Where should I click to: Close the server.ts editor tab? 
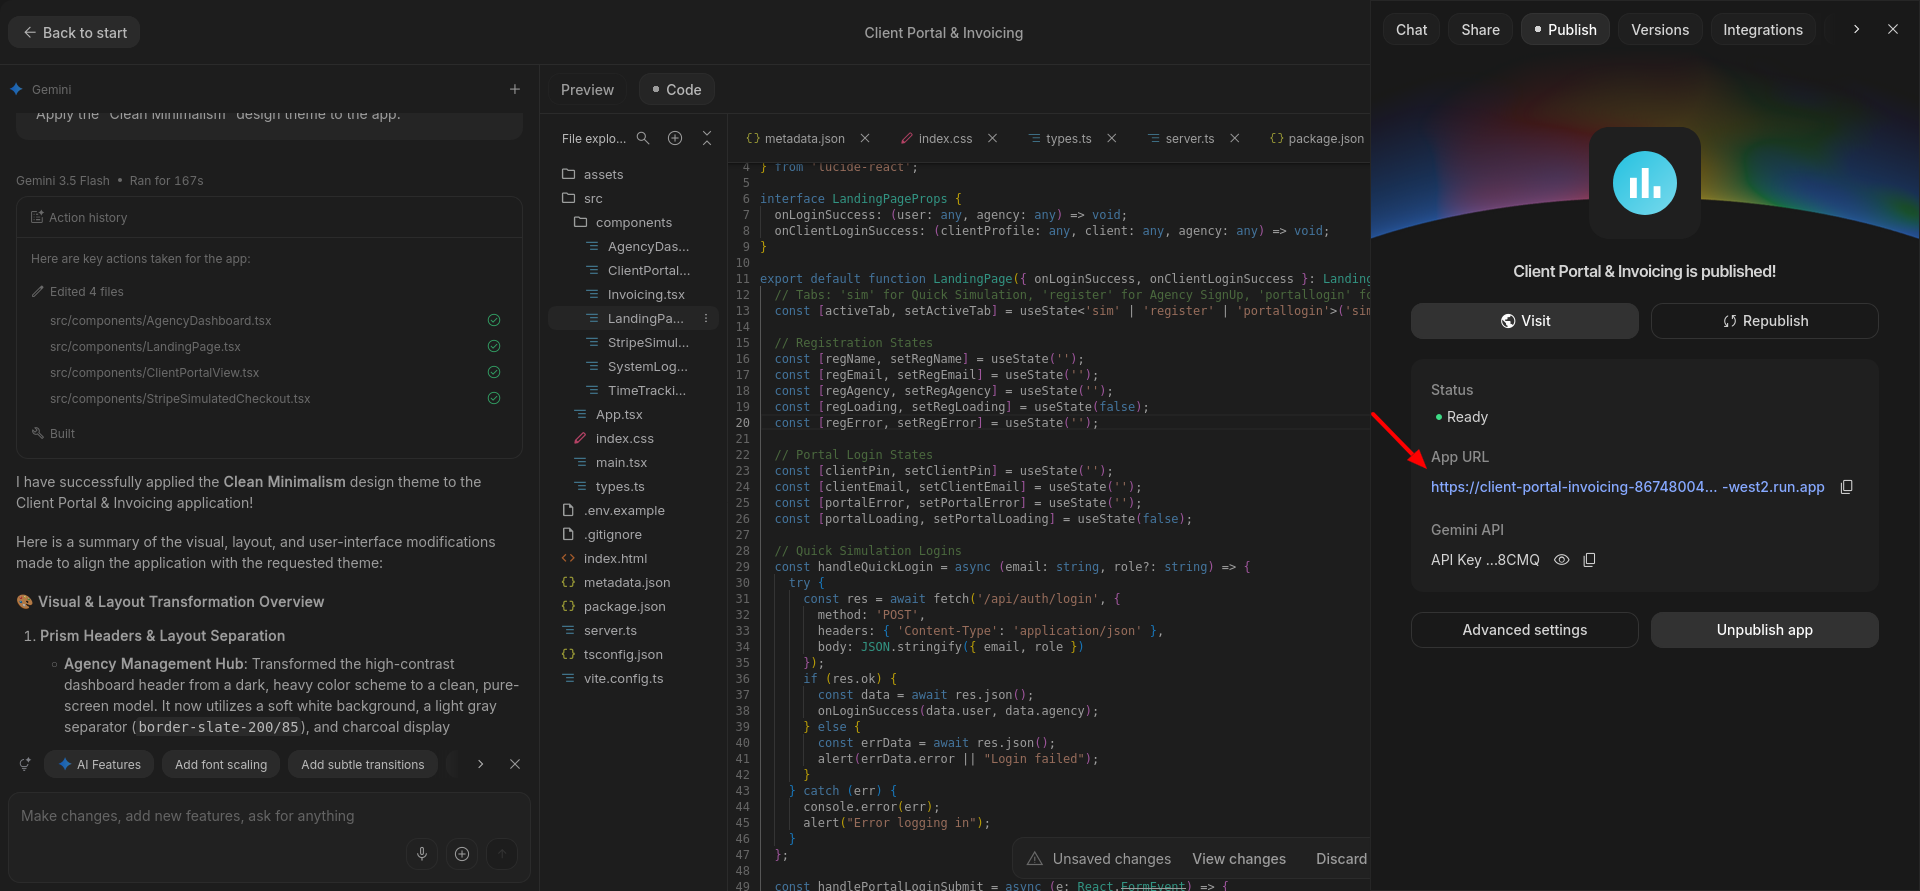tap(1235, 138)
